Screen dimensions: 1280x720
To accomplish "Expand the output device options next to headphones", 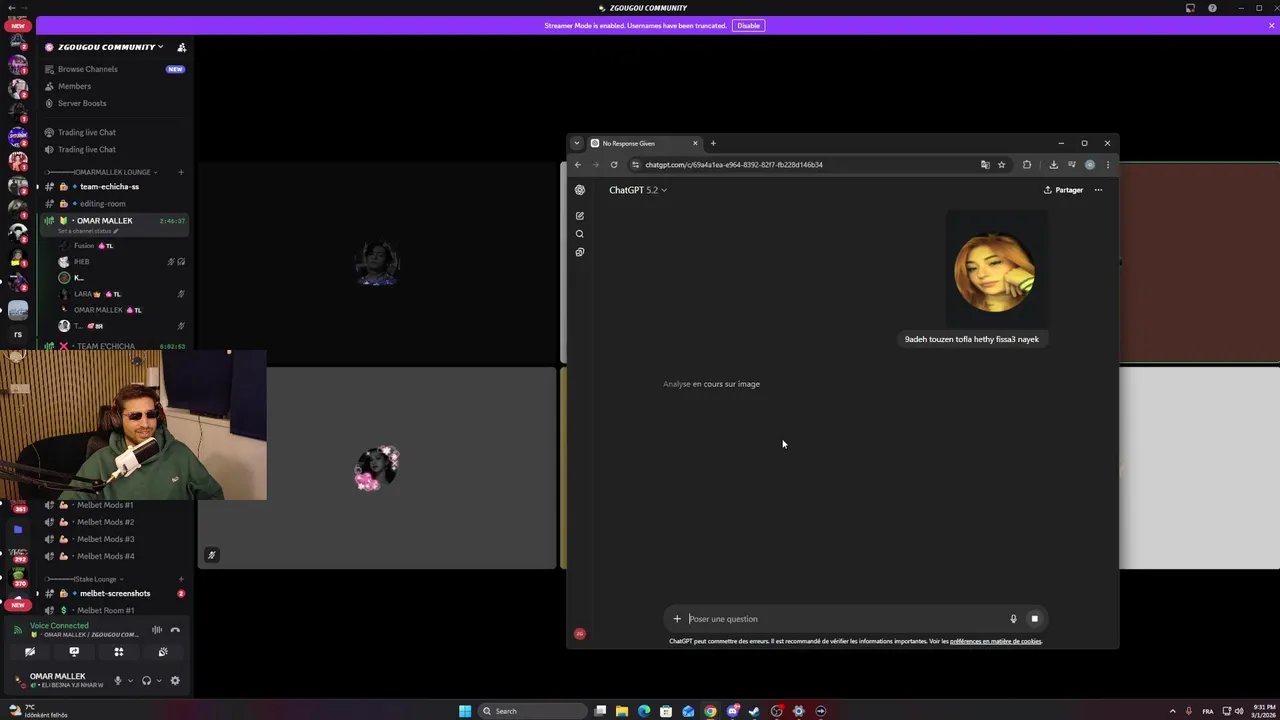I will tap(159, 681).
